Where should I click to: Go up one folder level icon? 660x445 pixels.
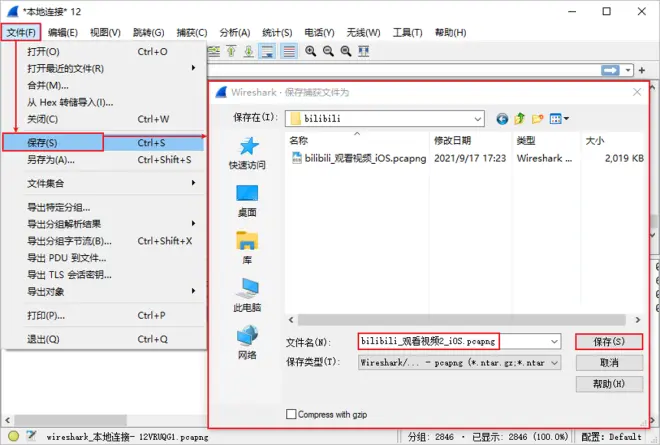pyautogui.click(x=520, y=119)
